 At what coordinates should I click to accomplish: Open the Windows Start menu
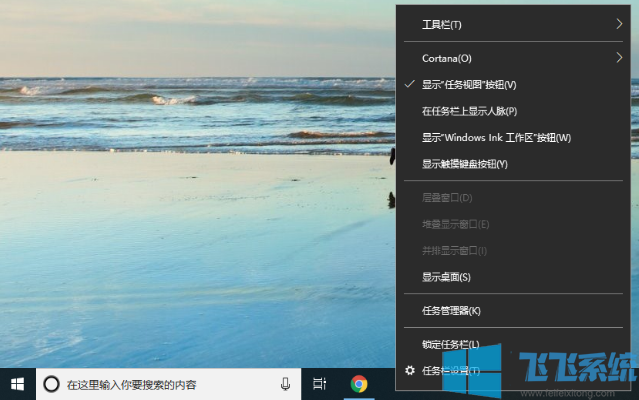(17, 384)
